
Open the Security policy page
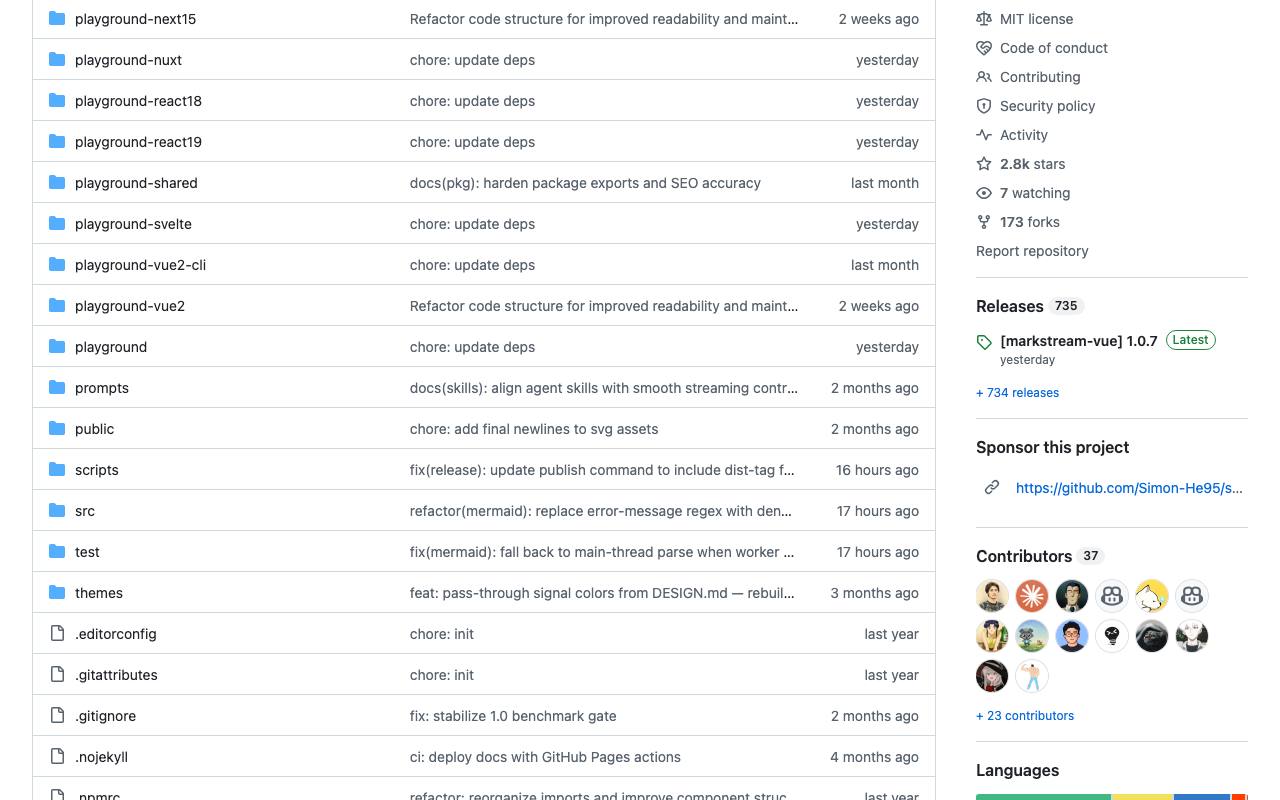pyautogui.click(x=1047, y=106)
